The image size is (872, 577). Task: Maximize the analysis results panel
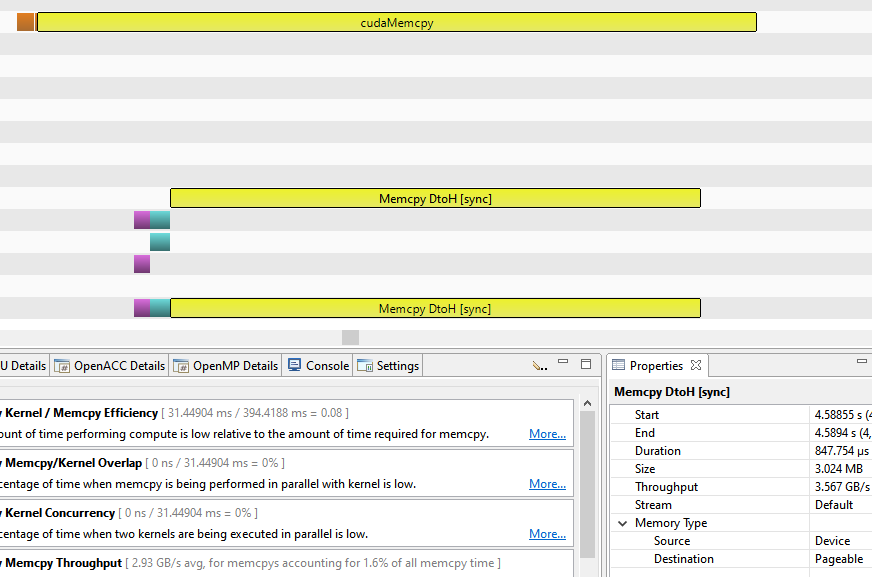point(586,364)
